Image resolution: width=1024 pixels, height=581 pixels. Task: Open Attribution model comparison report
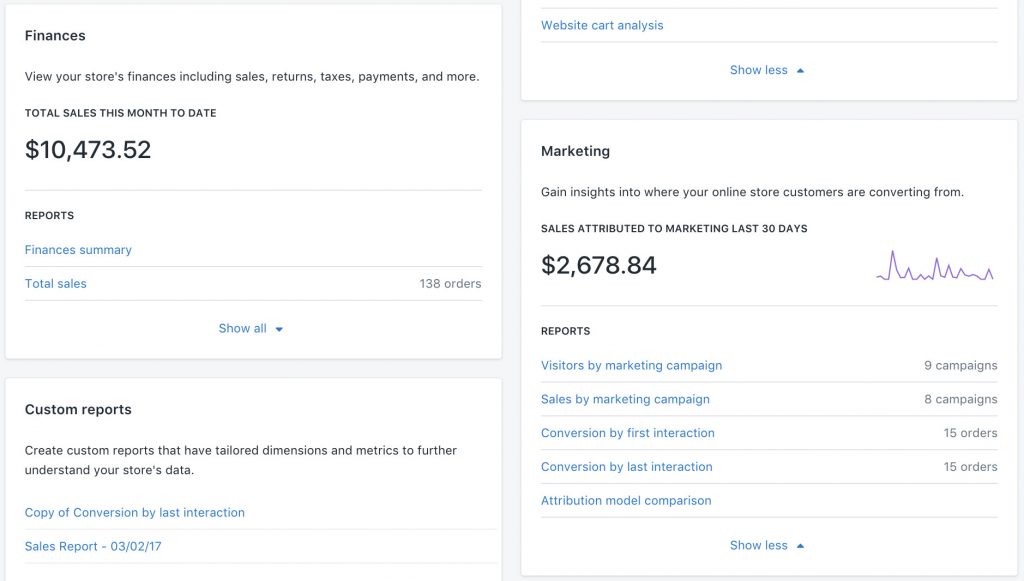pyautogui.click(x=626, y=500)
